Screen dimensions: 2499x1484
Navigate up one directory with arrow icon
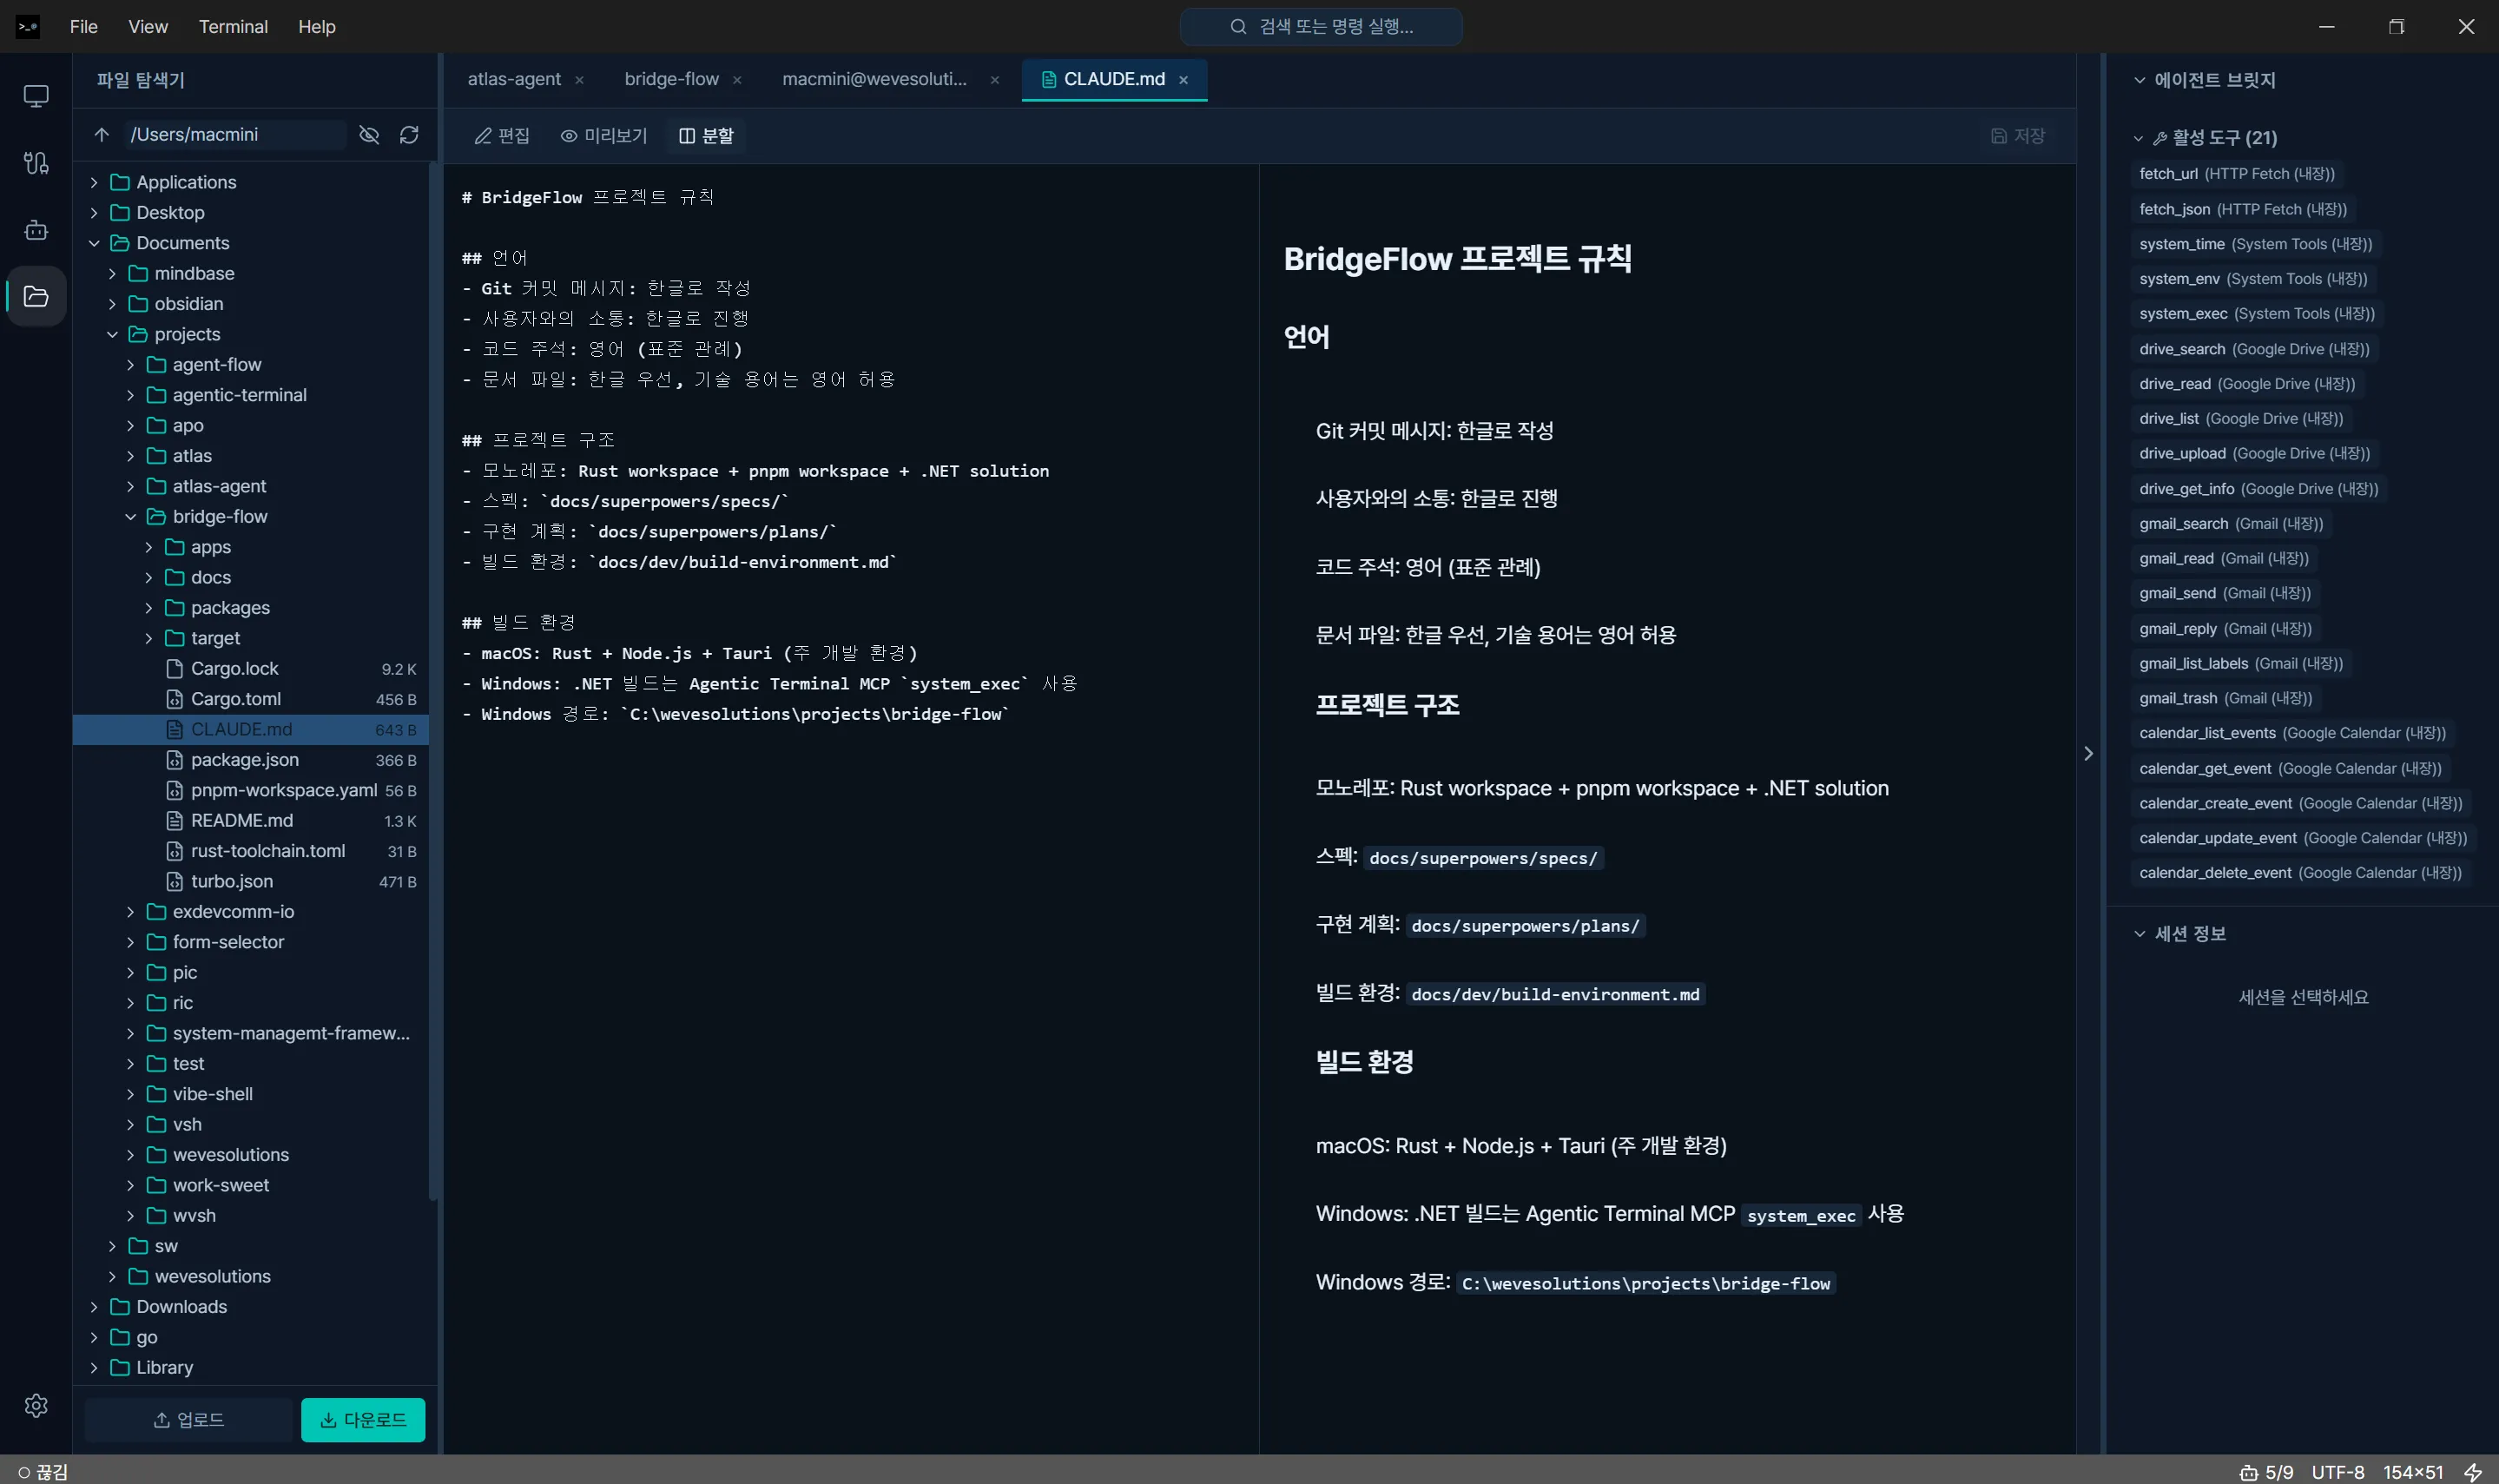pyautogui.click(x=101, y=134)
